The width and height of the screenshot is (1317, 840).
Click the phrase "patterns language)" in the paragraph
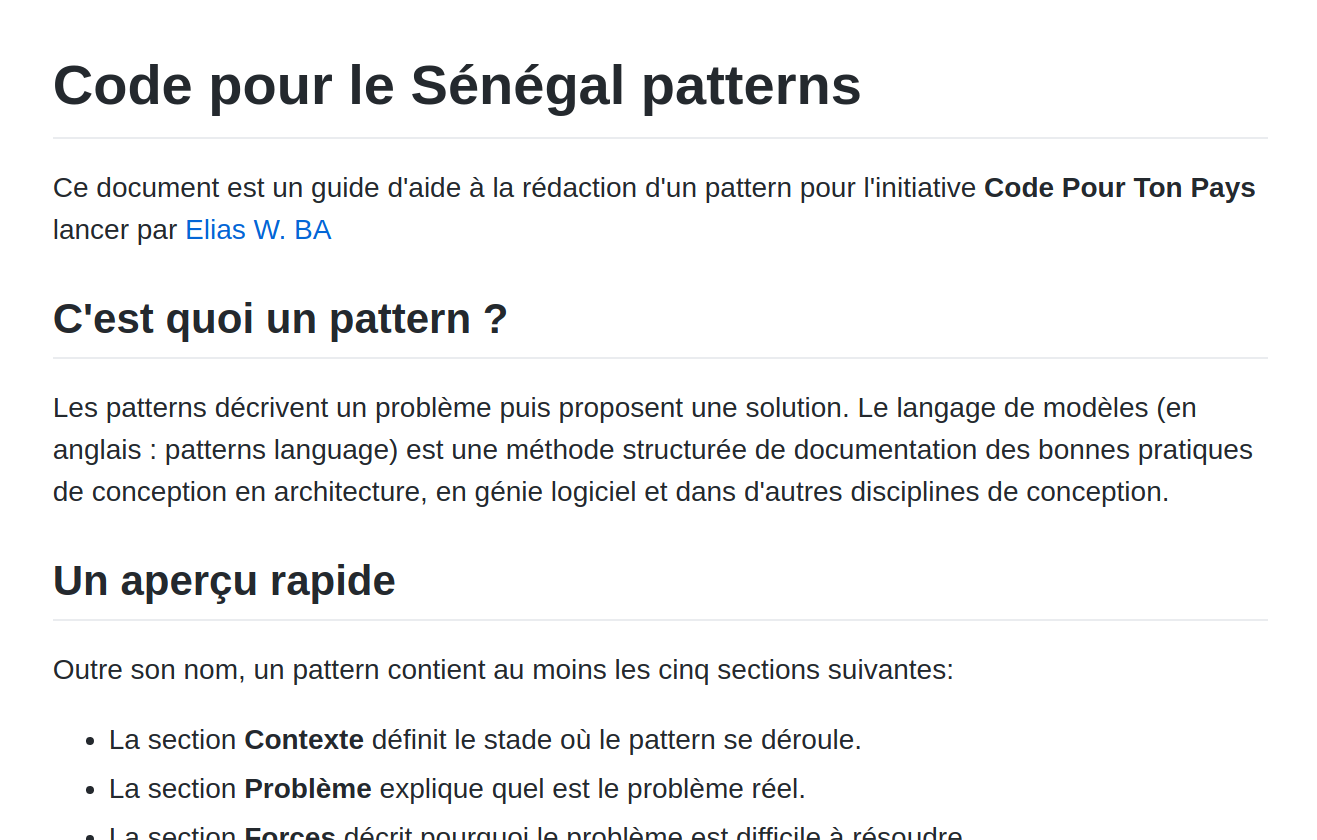(x=281, y=450)
